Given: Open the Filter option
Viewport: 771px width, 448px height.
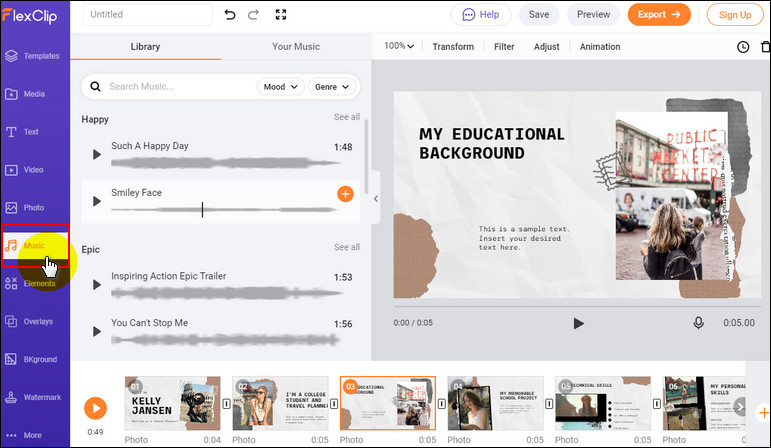Looking at the screenshot, I should [504, 47].
